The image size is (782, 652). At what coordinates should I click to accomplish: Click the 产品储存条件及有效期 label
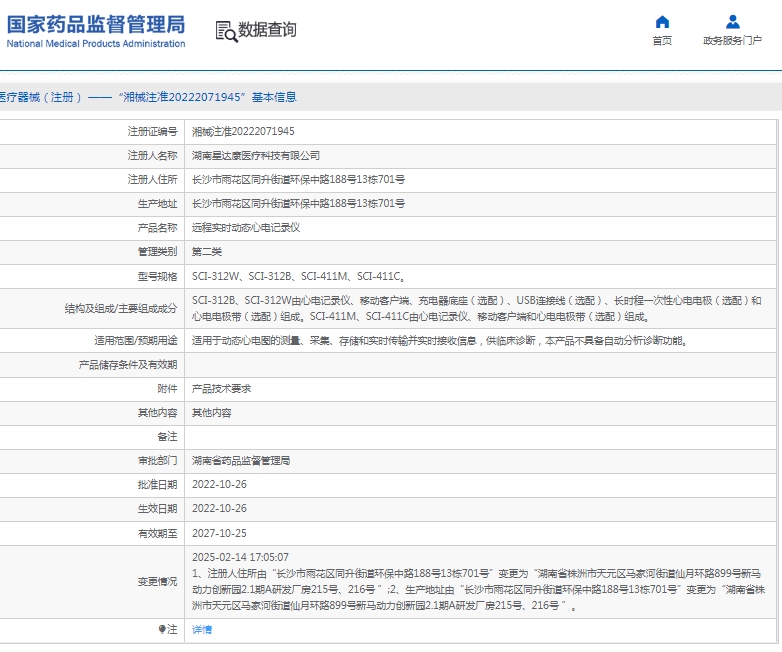pos(128,365)
